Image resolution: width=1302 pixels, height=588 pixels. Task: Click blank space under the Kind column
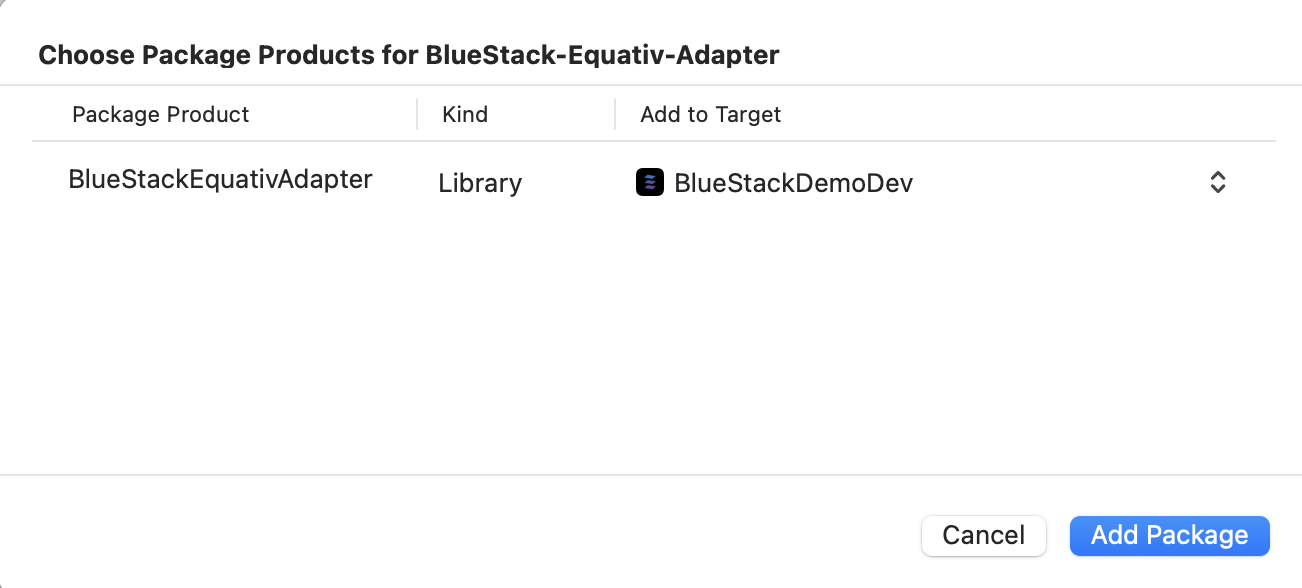(x=515, y=340)
